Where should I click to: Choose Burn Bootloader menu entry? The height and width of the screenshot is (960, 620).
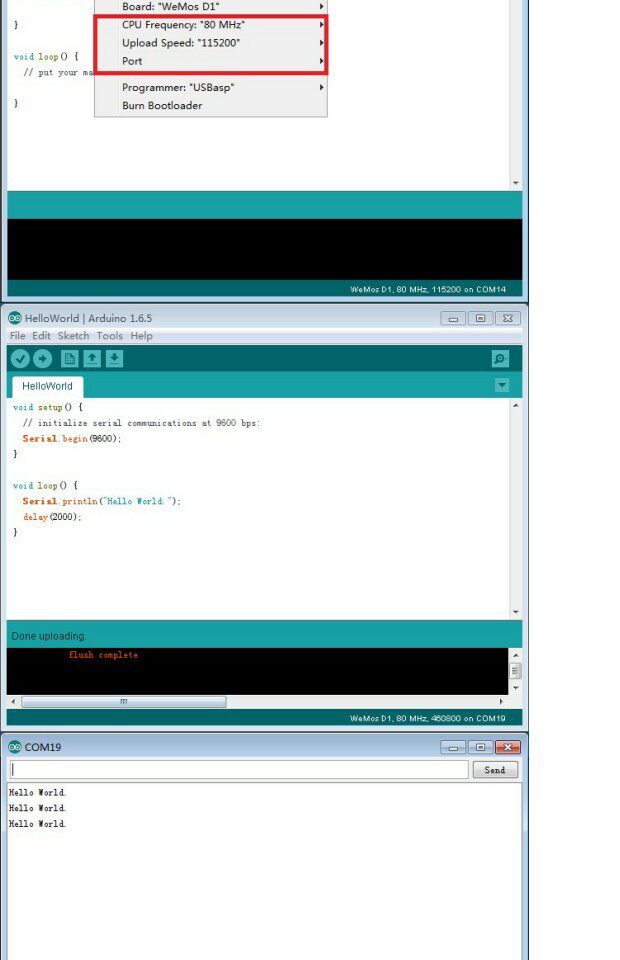point(211,105)
